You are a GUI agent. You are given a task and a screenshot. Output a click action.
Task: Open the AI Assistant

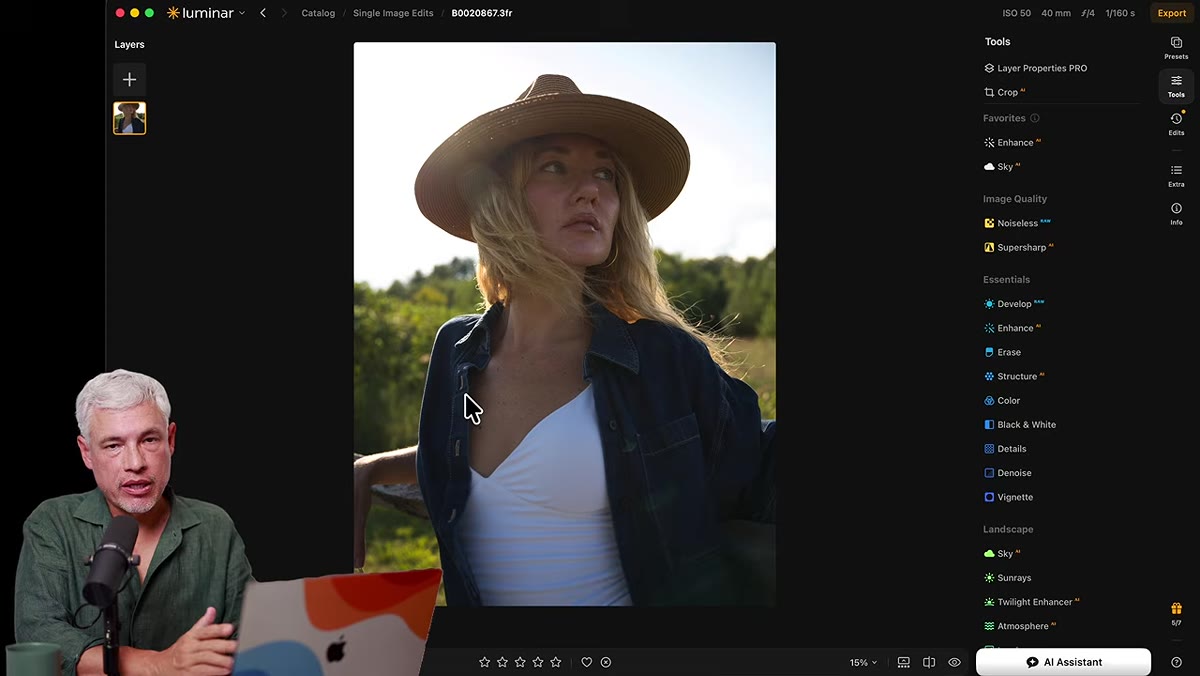pos(1063,662)
